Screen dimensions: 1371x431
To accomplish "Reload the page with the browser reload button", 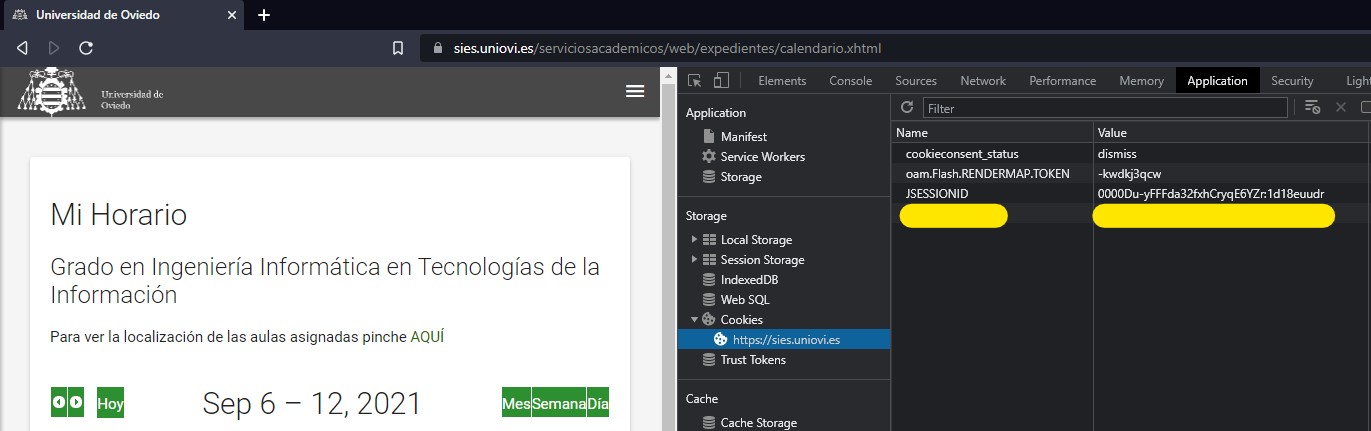I will [x=86, y=47].
